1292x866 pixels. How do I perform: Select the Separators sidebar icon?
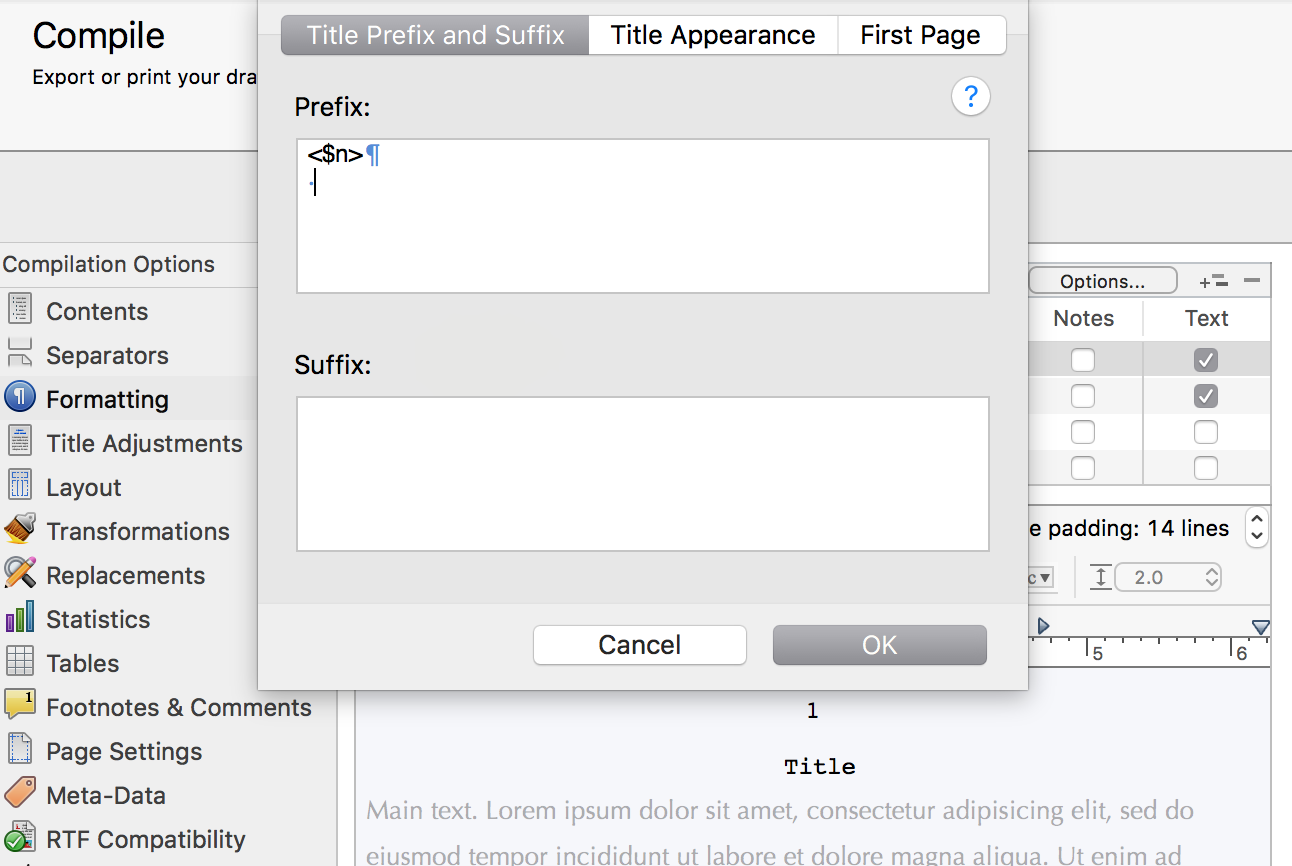[x=19, y=354]
